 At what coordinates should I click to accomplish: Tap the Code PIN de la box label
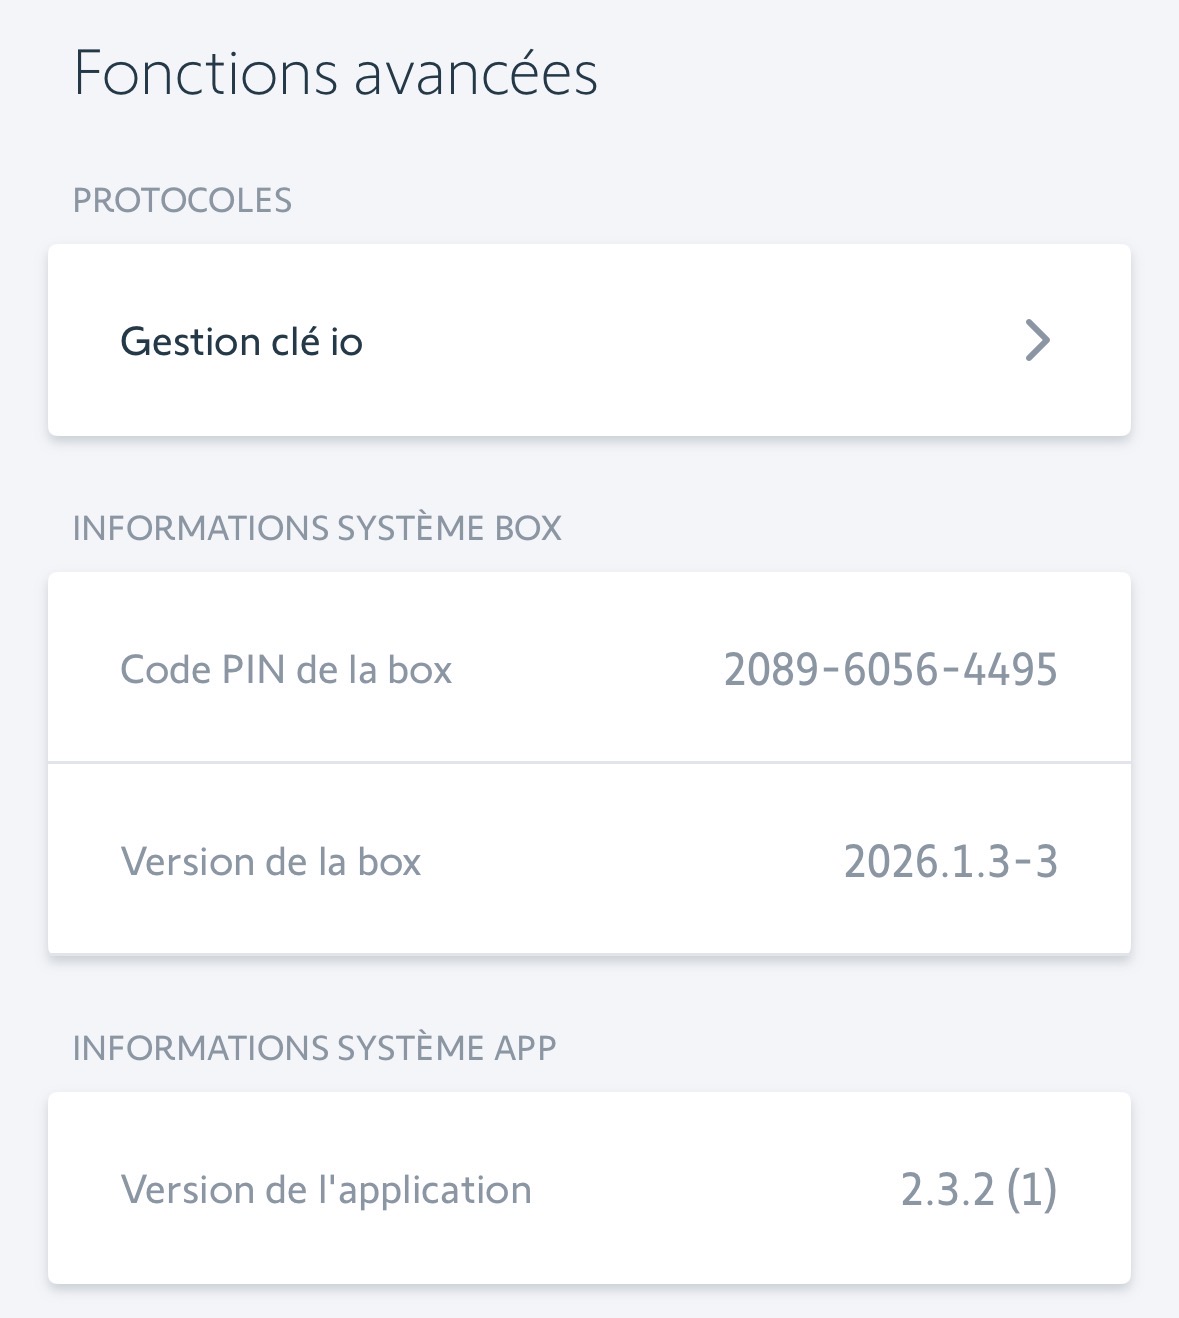(x=286, y=670)
